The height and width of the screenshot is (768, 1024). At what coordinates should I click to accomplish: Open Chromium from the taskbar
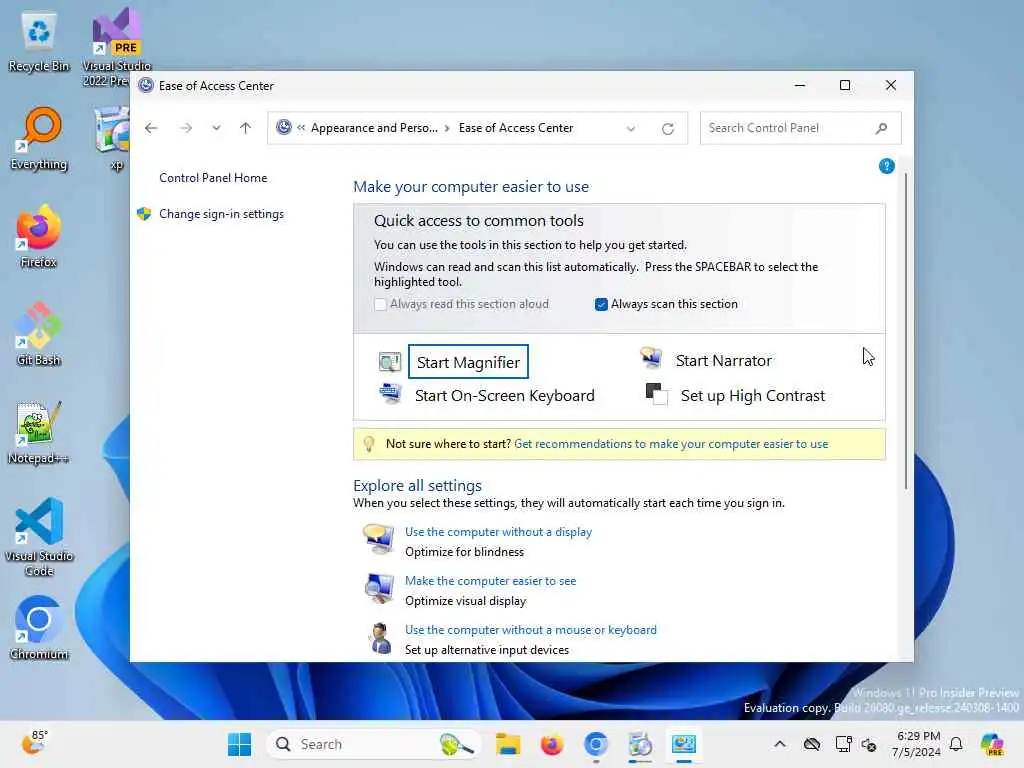(x=596, y=744)
